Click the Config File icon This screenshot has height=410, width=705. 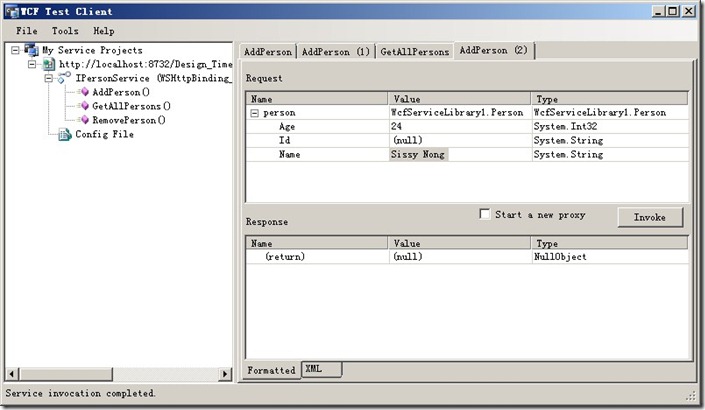tap(65, 134)
